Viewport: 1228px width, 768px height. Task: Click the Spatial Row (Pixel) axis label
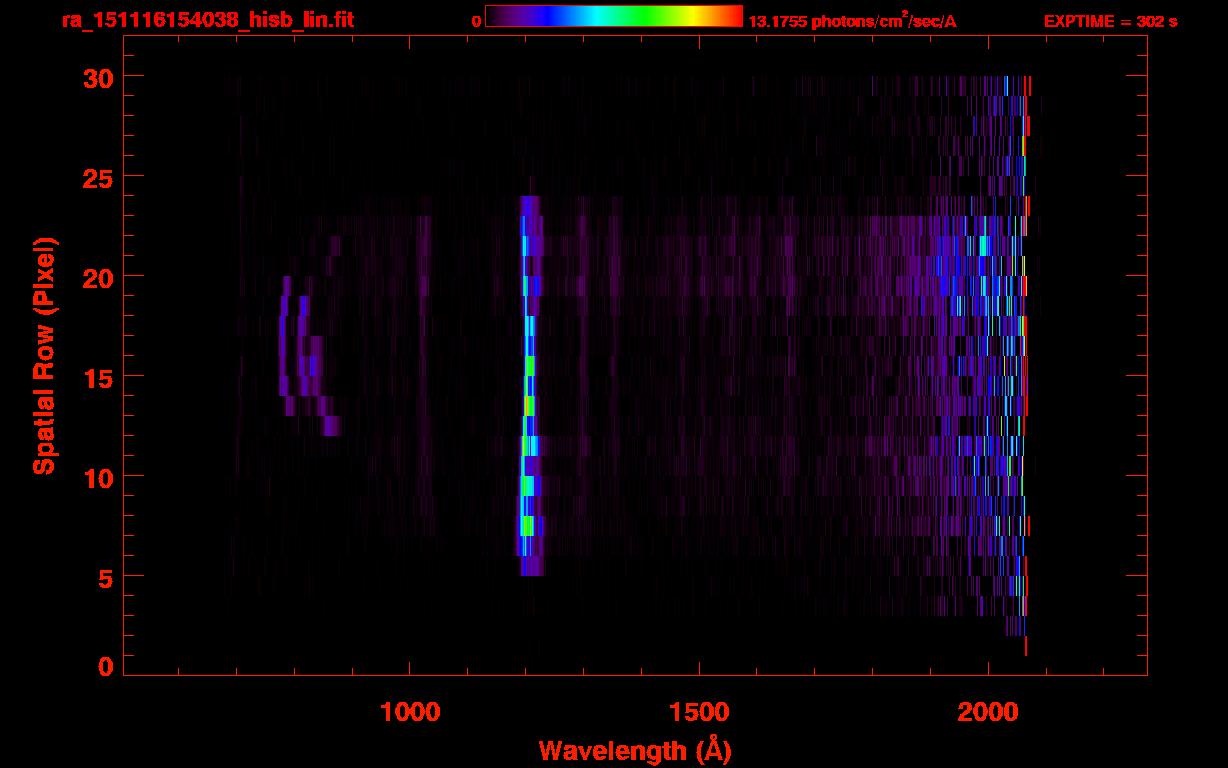[x=44, y=356]
